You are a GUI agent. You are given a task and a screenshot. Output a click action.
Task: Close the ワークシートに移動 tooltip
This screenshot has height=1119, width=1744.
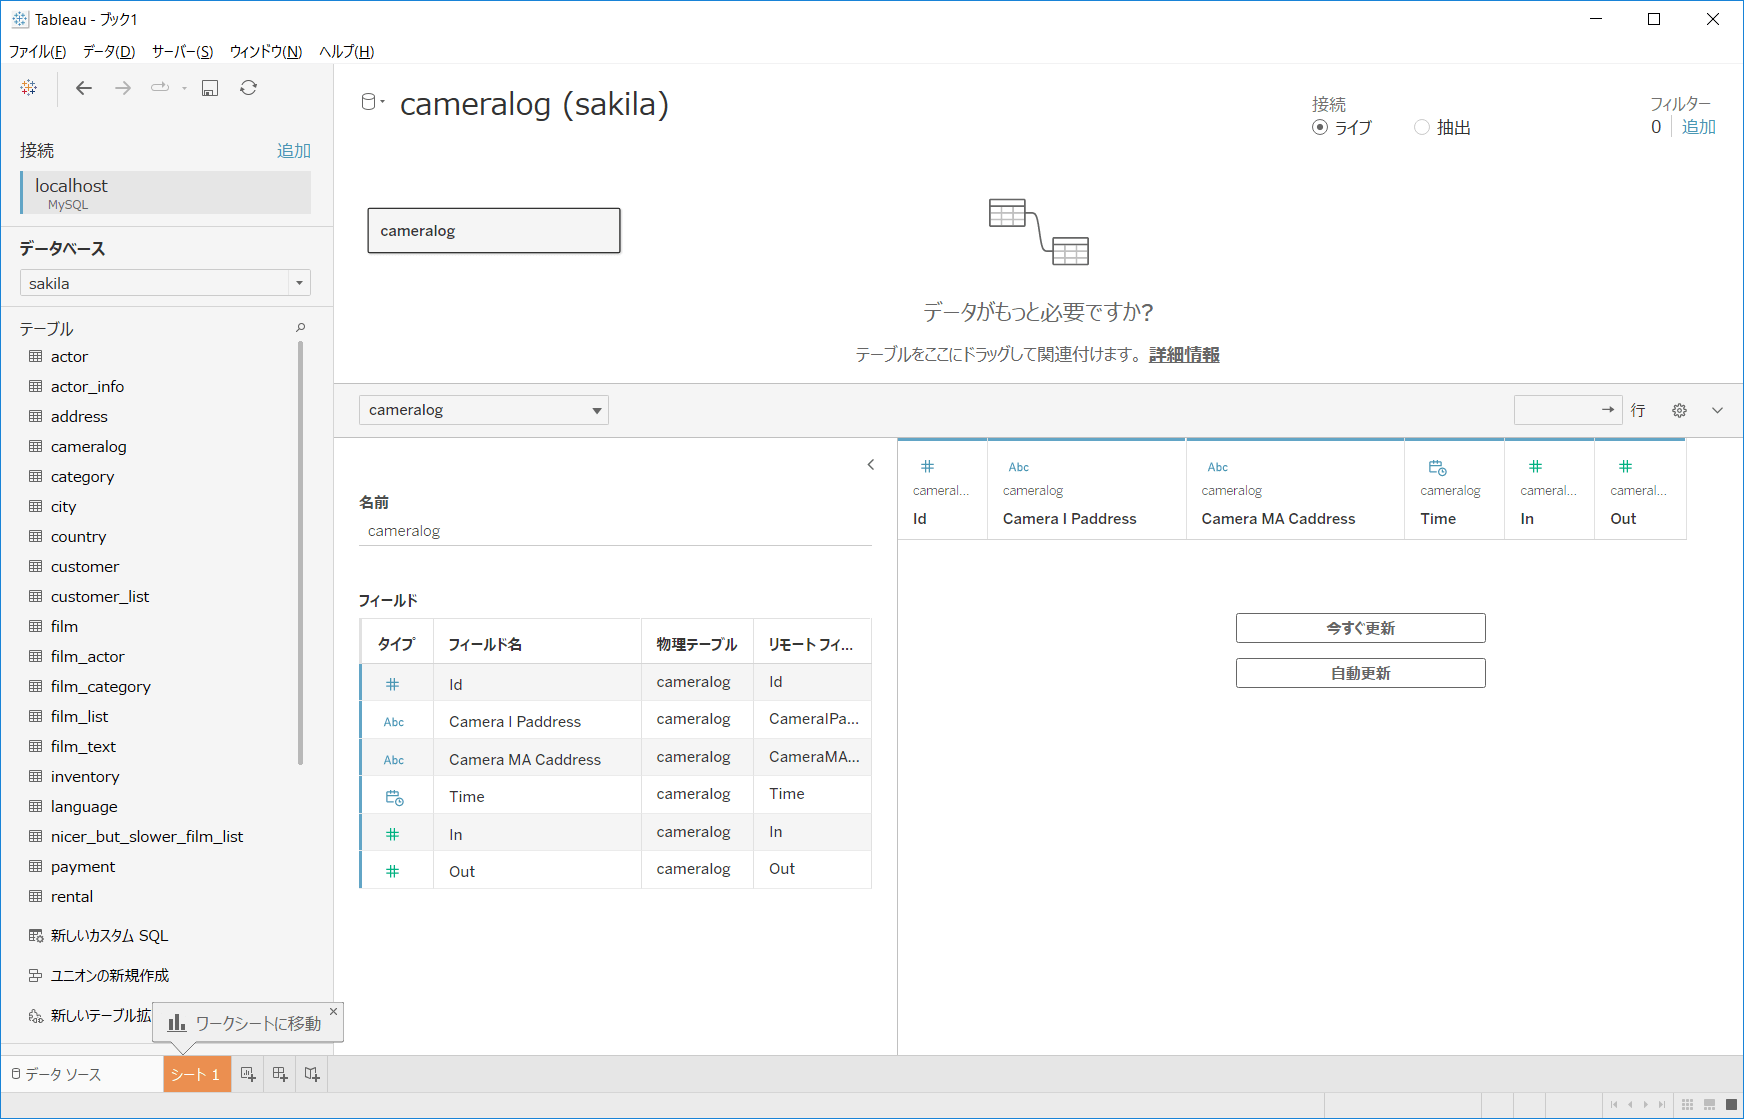coord(334,1011)
